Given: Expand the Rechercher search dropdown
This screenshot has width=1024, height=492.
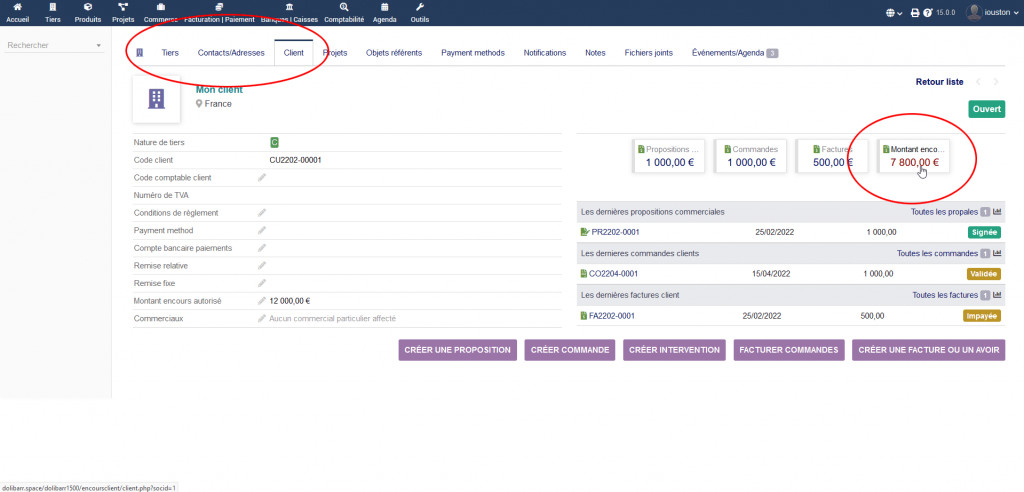Looking at the screenshot, I should [x=98, y=46].
